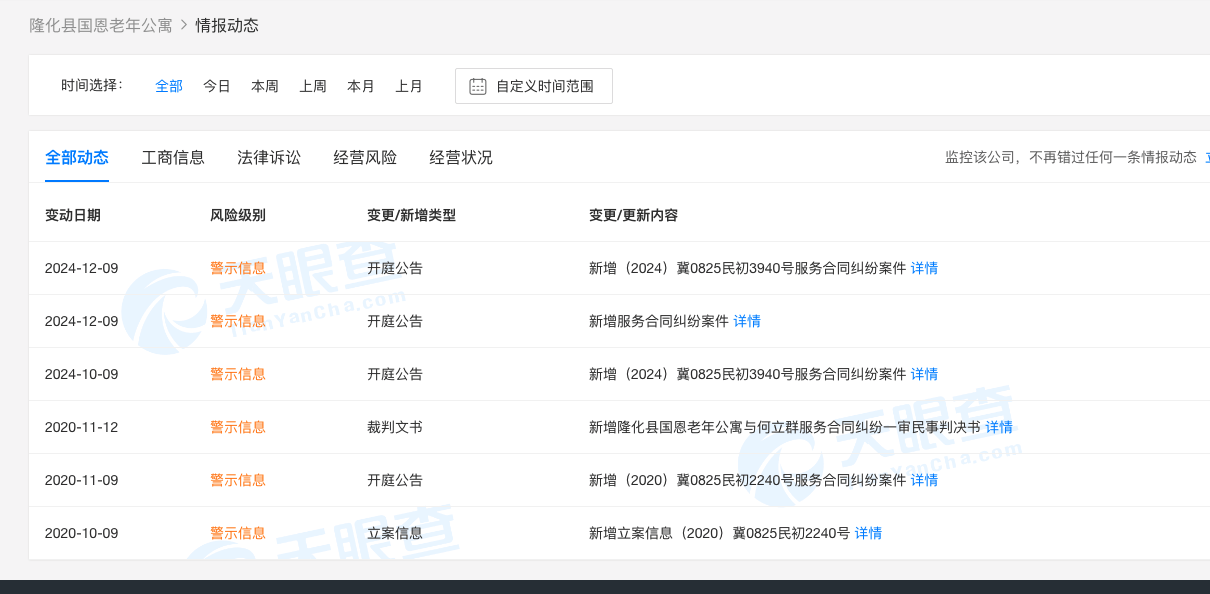
Task: Filter by 上月
Action: click(x=409, y=86)
